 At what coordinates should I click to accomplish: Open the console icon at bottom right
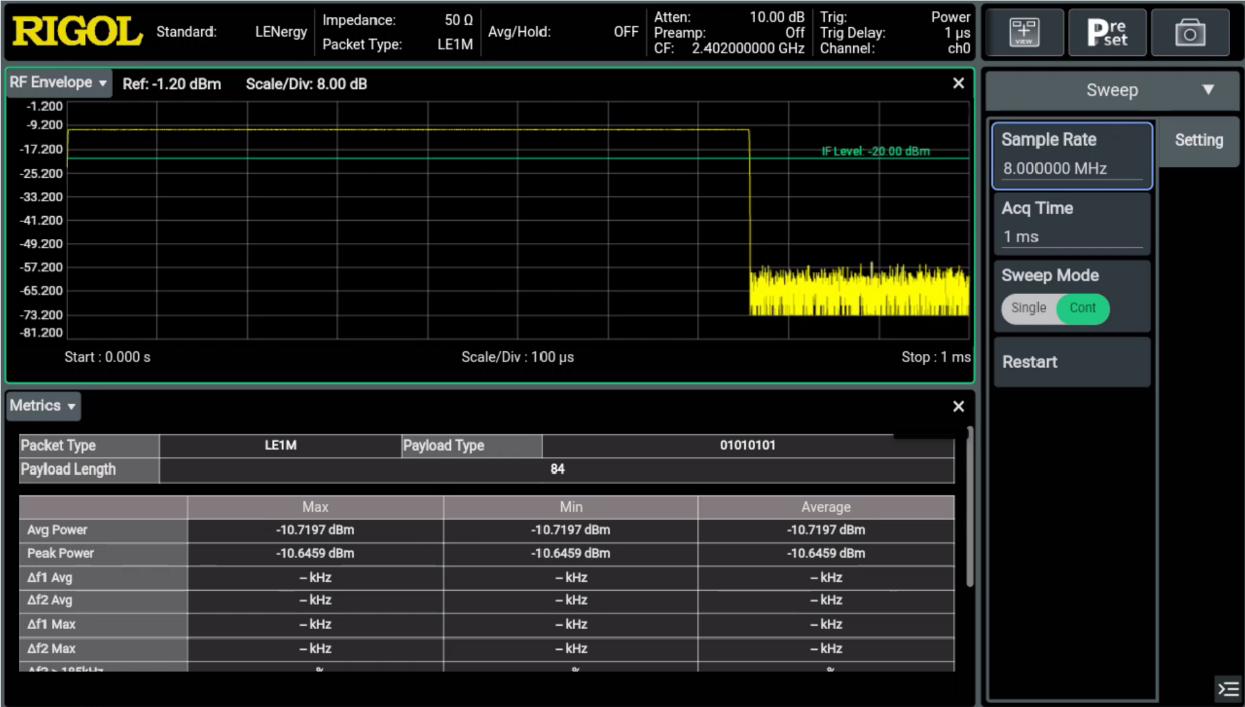tap(1228, 689)
